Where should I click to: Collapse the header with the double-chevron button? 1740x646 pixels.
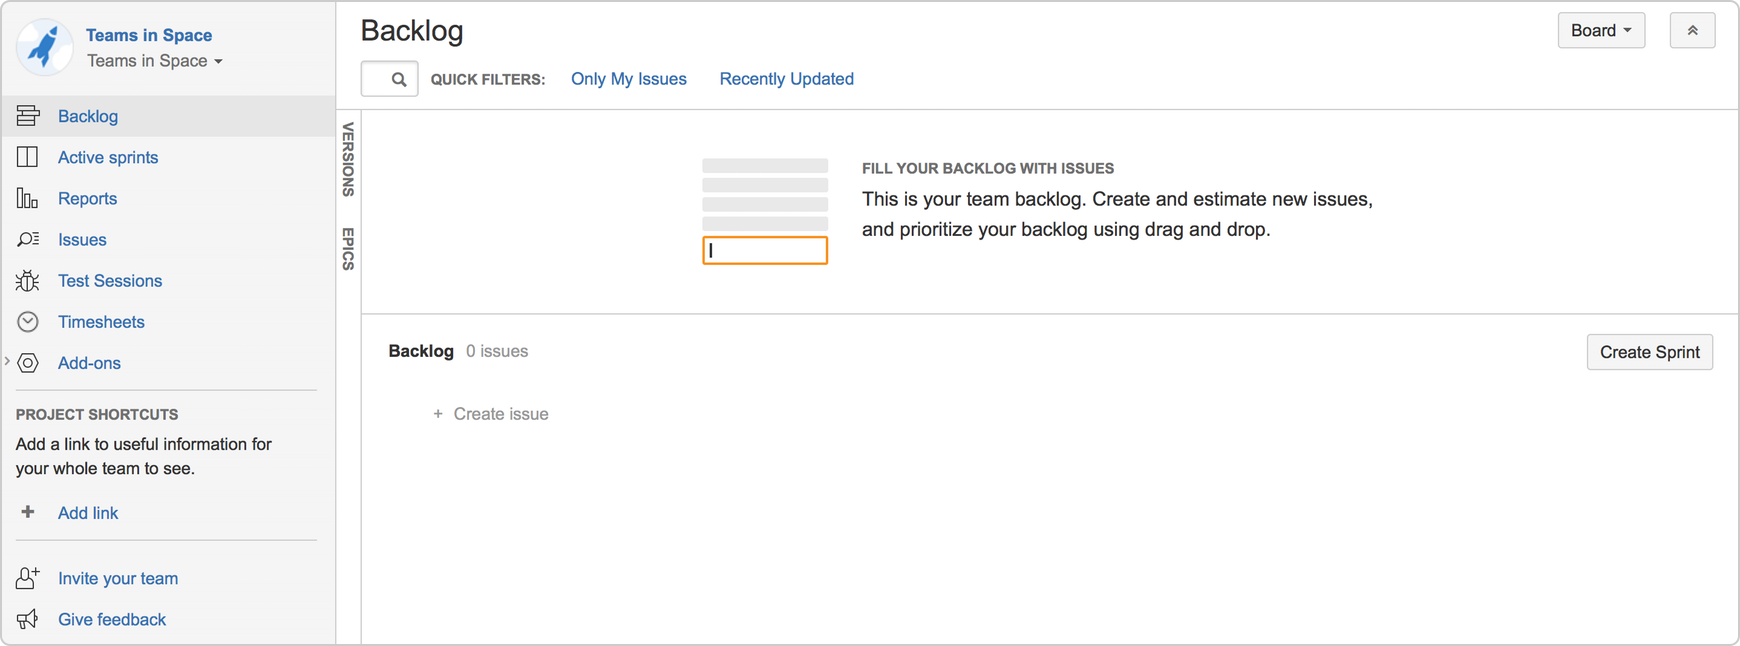(x=1692, y=30)
